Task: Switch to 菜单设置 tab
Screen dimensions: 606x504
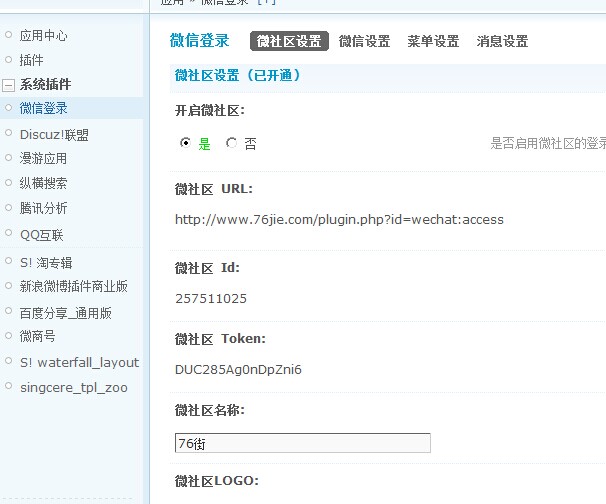Action: [x=433, y=41]
